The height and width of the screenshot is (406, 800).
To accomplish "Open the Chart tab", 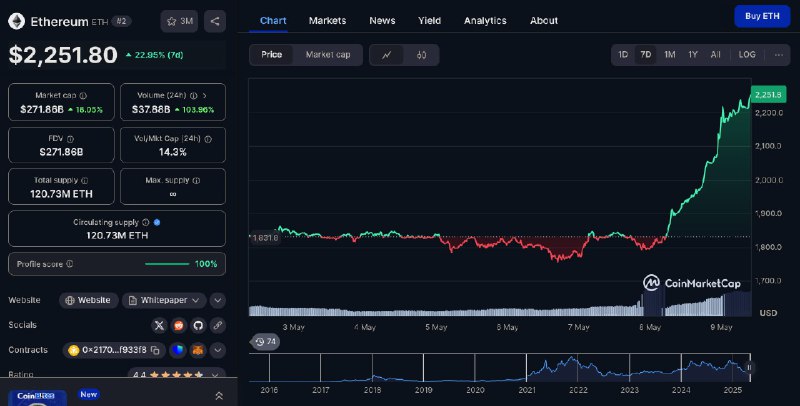I will (273, 21).
